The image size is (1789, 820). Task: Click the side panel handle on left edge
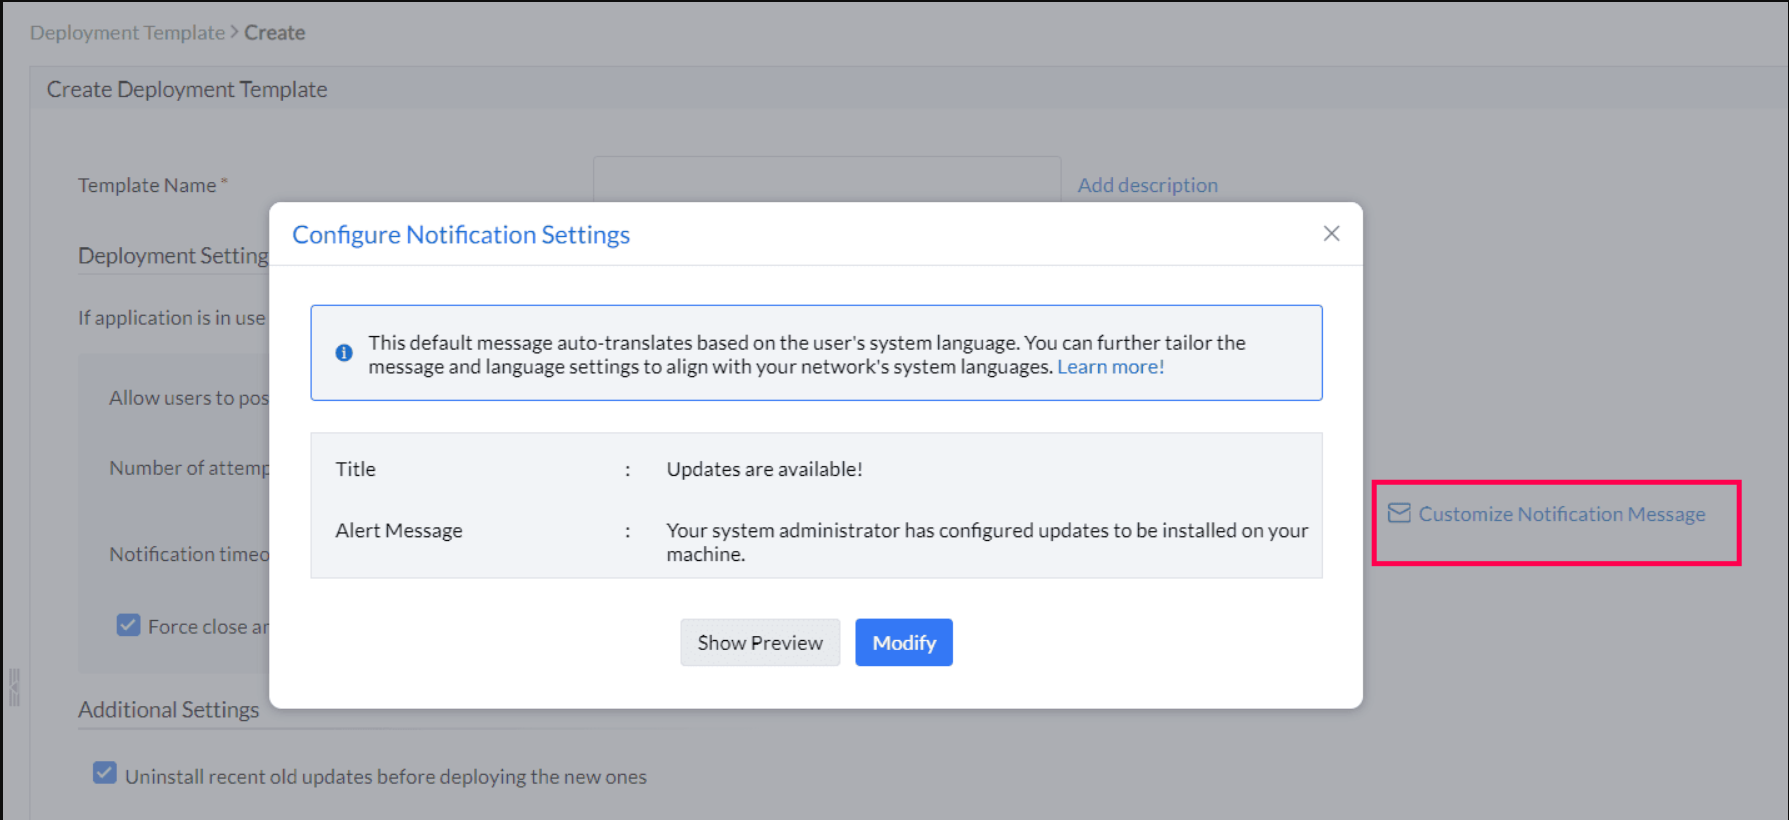14,687
